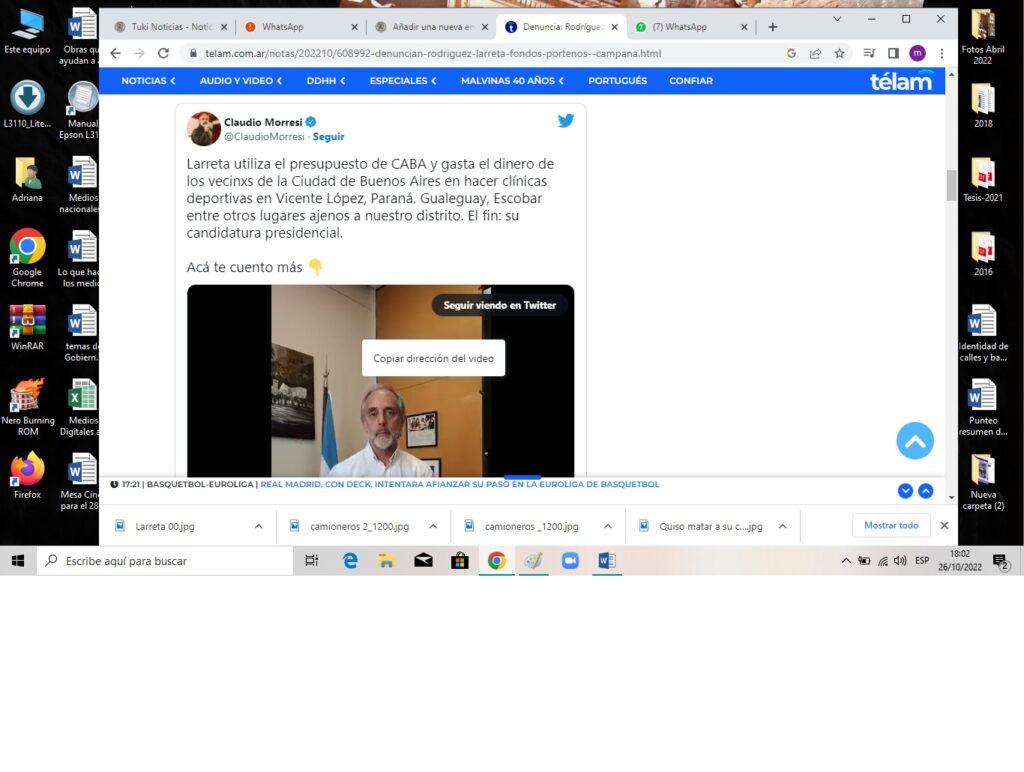
Task: Open options arrow for Larreta 00.jpg download
Action: (258, 526)
